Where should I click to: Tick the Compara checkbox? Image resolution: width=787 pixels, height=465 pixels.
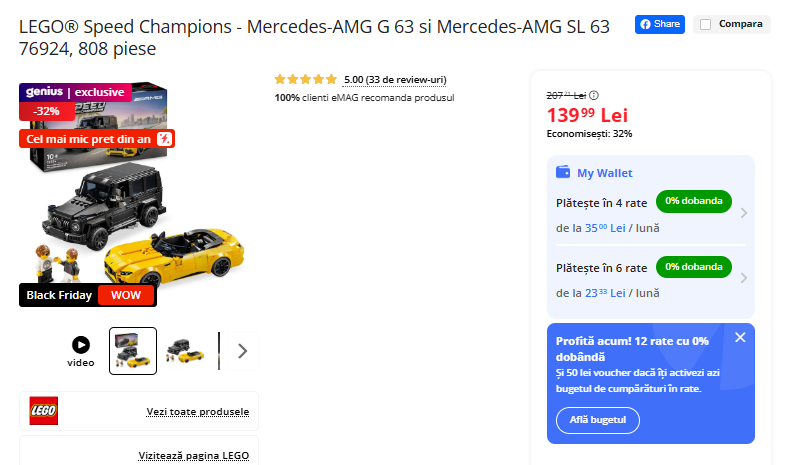(706, 24)
